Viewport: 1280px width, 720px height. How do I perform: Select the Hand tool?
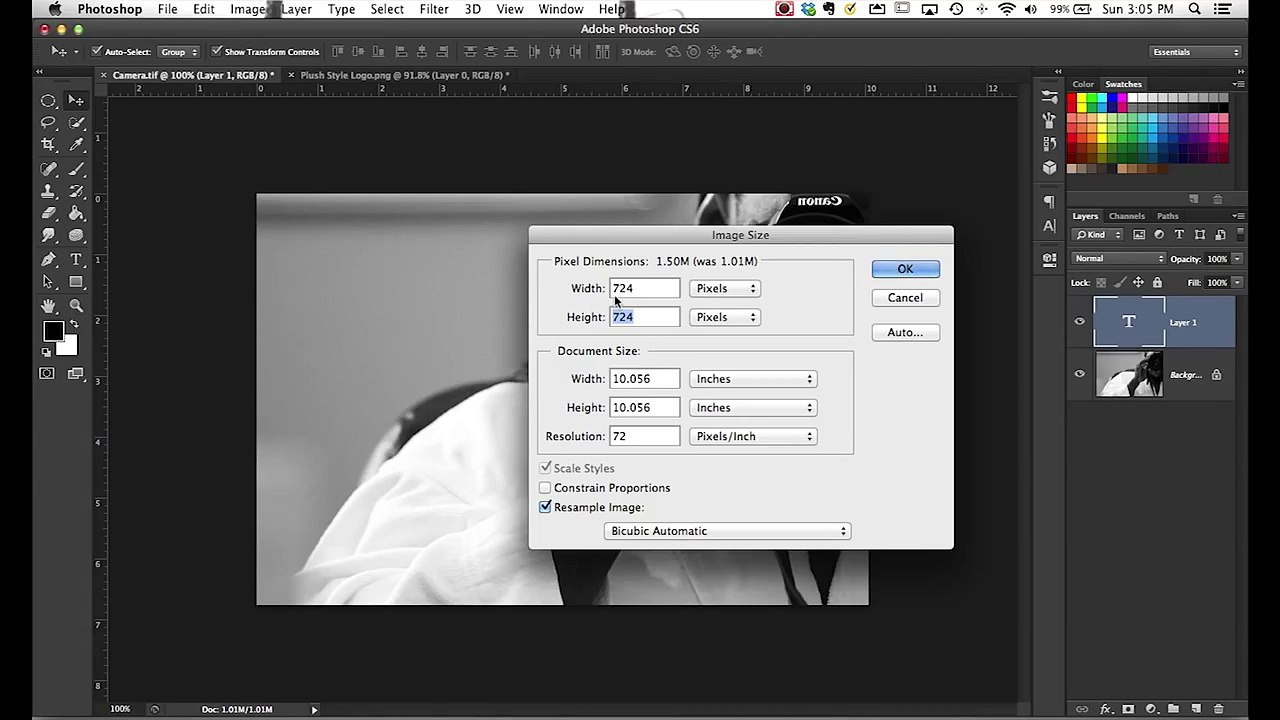click(48, 306)
